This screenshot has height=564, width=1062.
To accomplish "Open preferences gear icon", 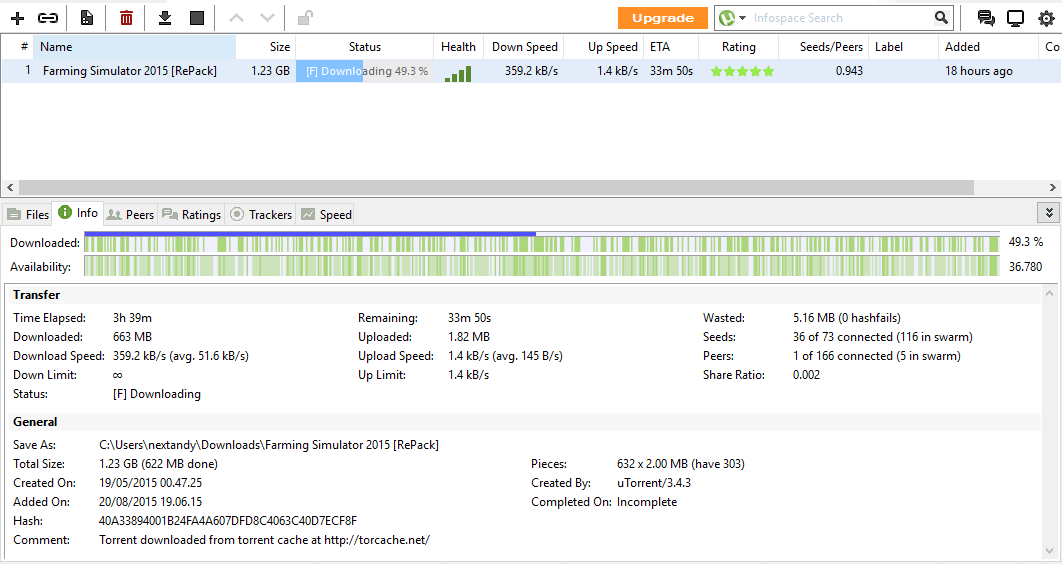I will [x=1046, y=18].
